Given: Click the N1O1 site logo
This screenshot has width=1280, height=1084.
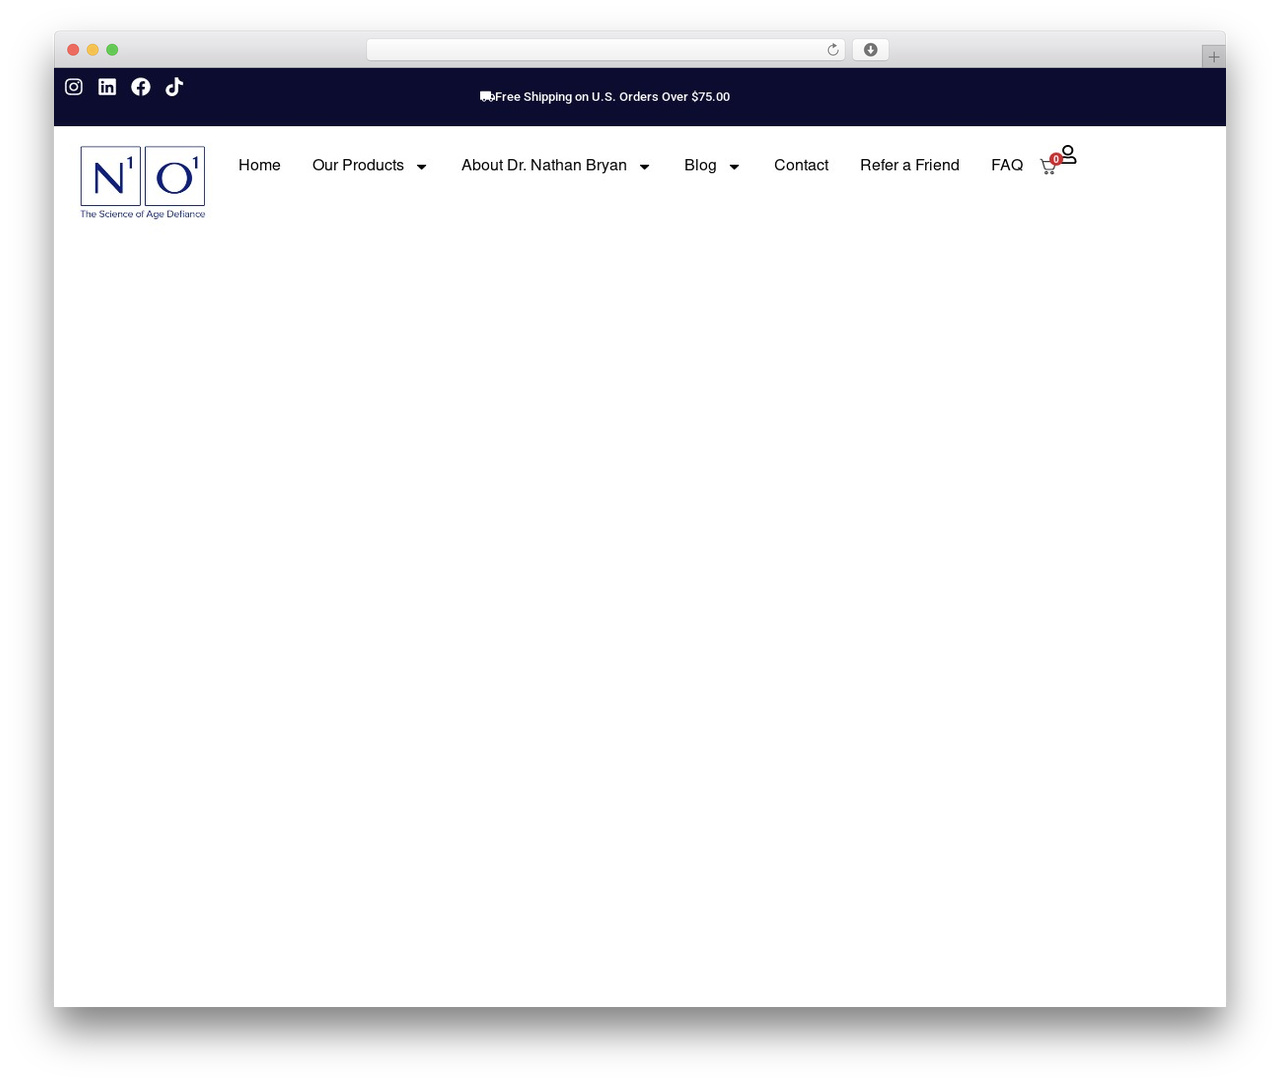Looking at the screenshot, I should click(143, 182).
